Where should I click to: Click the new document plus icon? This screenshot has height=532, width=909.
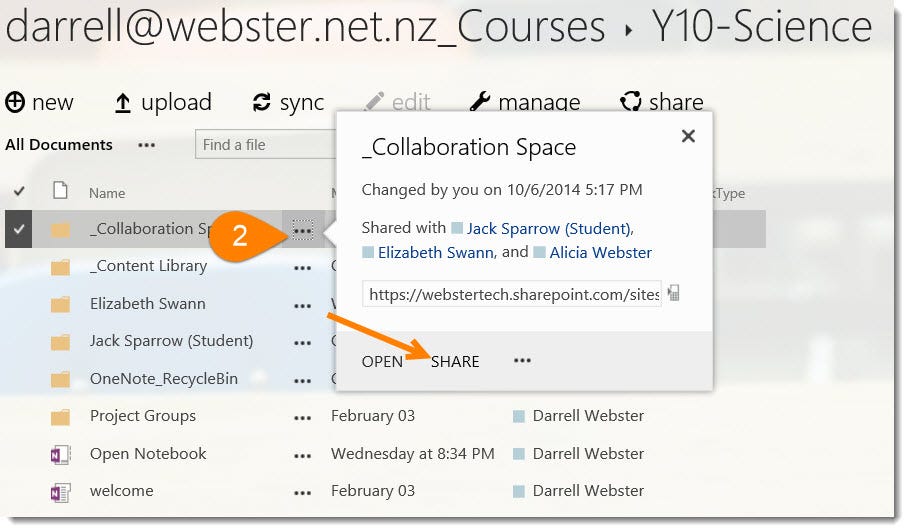[15, 102]
